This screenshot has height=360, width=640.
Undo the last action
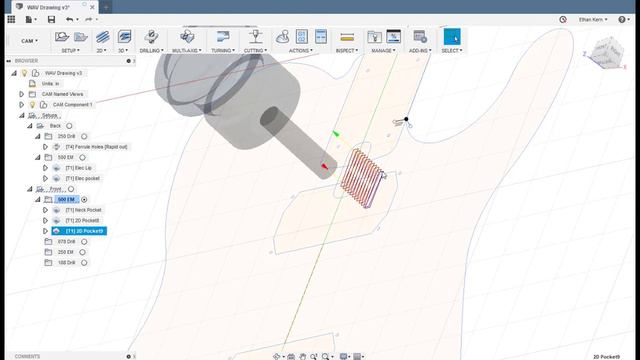click(x=70, y=19)
